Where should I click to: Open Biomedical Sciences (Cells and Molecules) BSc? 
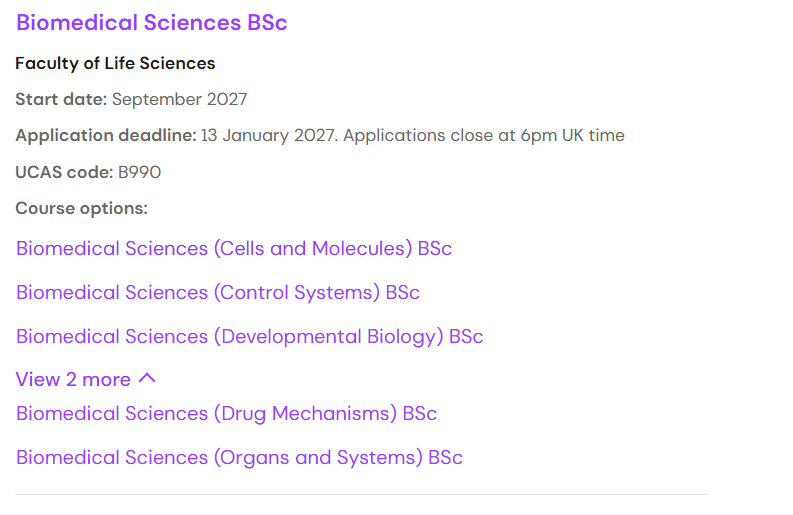[x=234, y=249]
